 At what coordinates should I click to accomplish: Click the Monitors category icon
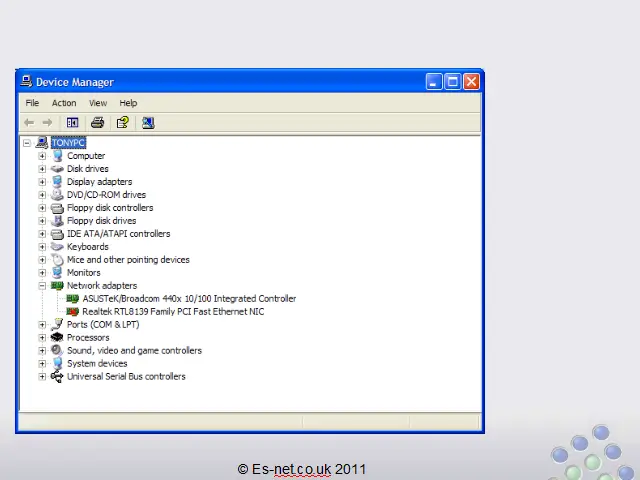(x=58, y=273)
